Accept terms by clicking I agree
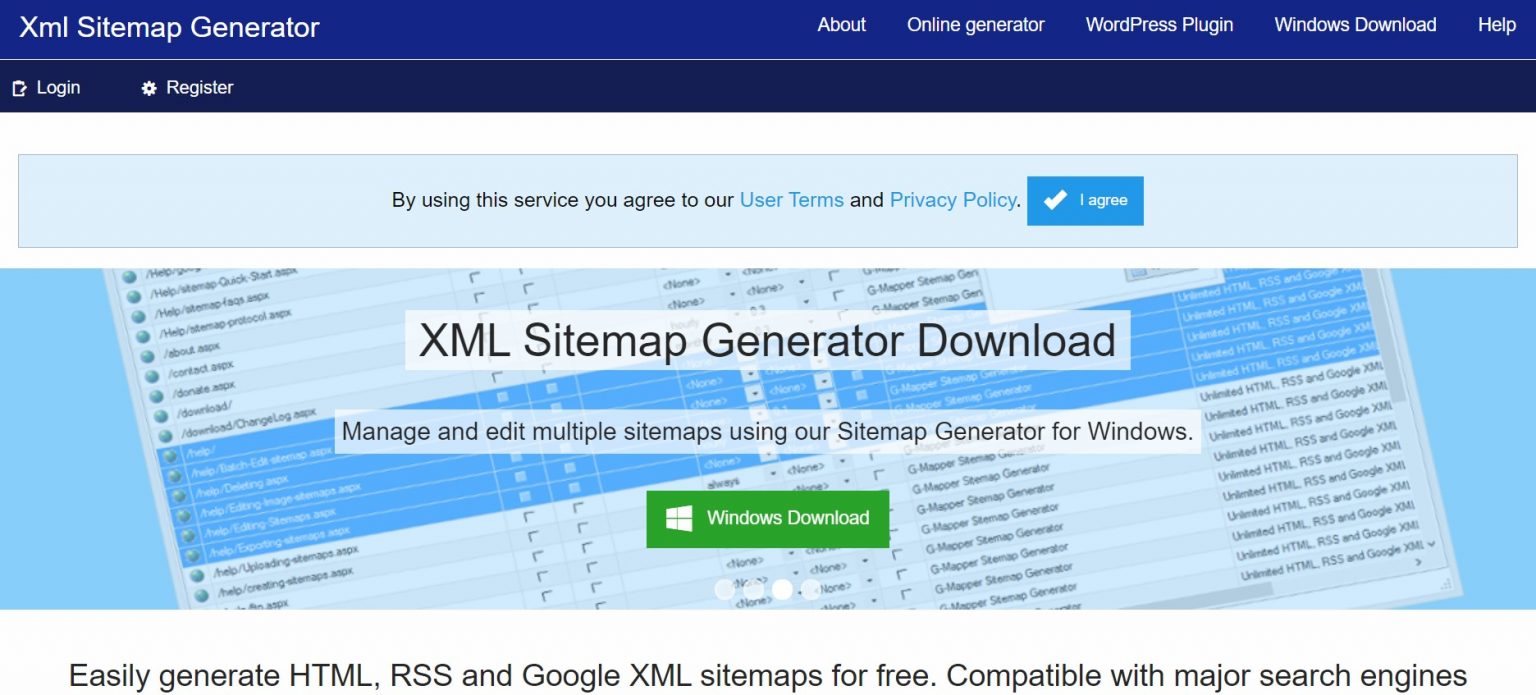Screen dimensions: 1536x695 coord(1085,200)
